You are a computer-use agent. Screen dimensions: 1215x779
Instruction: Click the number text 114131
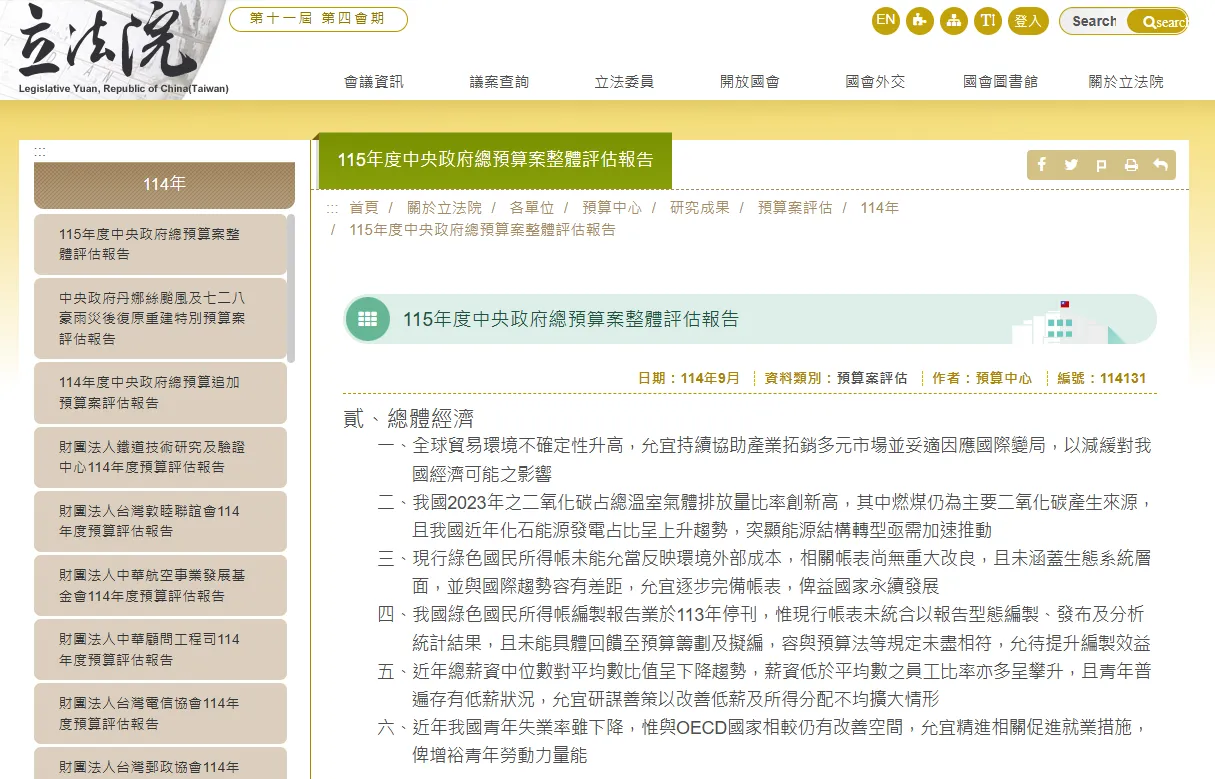click(x=1123, y=378)
